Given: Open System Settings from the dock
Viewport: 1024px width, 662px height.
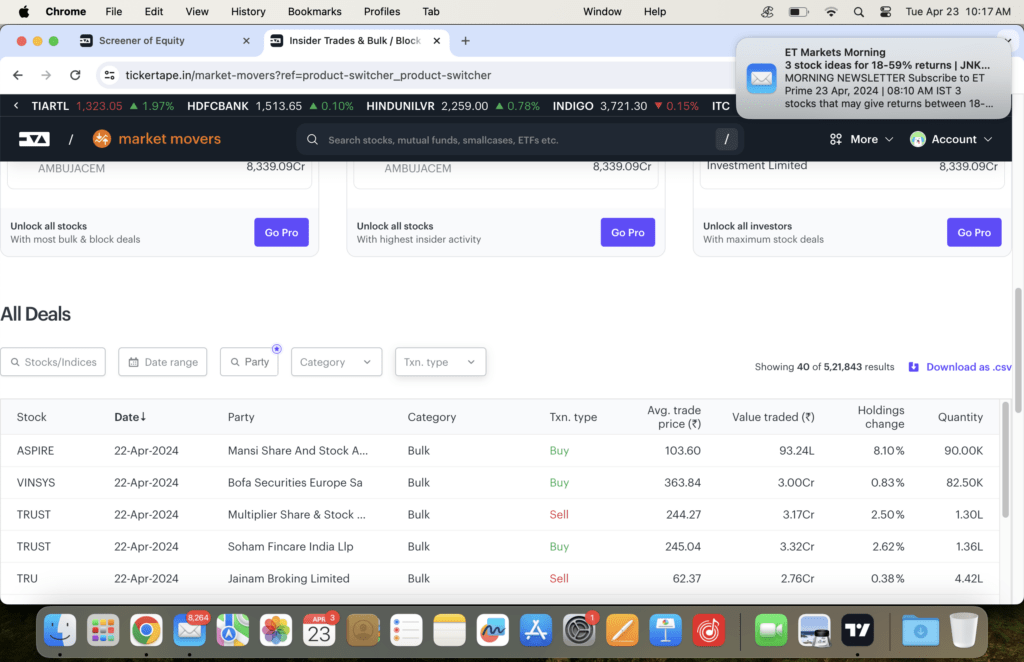Looking at the screenshot, I should point(579,630).
